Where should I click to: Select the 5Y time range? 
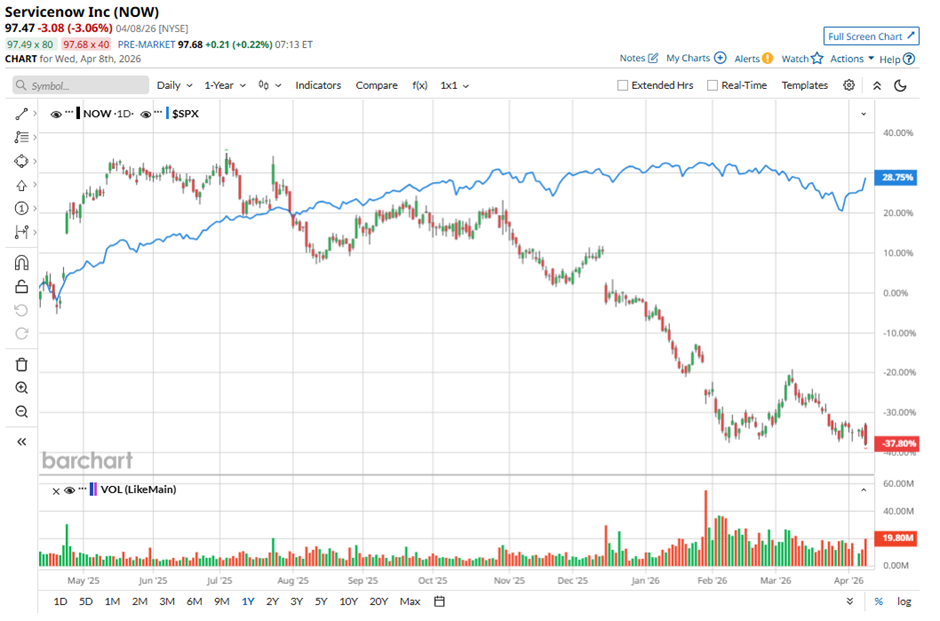(x=321, y=602)
